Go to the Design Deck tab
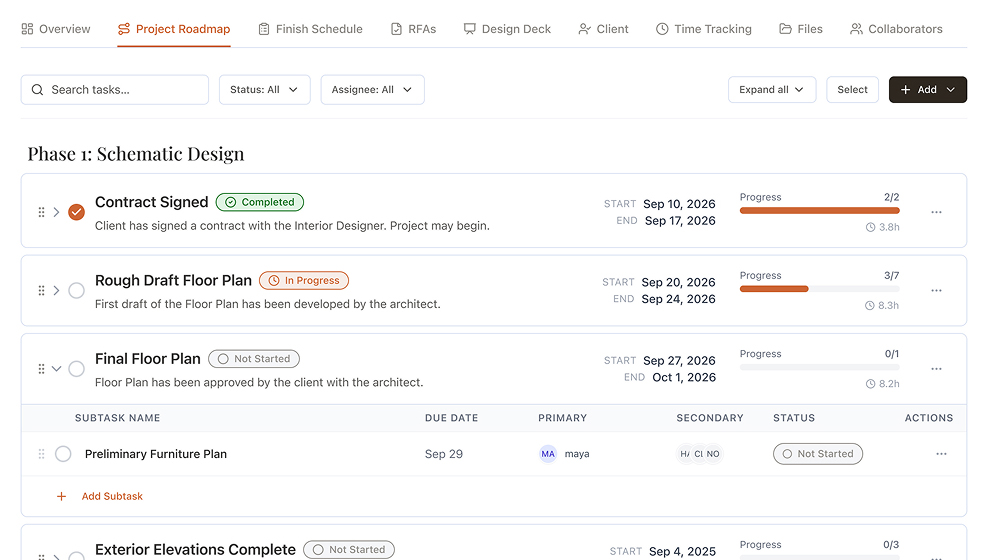The height and width of the screenshot is (560, 986). [507, 29]
